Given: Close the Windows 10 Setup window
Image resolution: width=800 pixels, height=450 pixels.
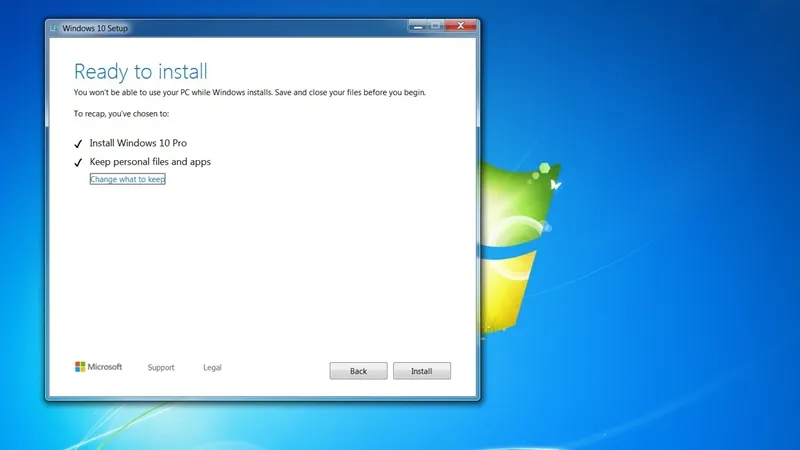Looking at the screenshot, I should pos(461,26).
